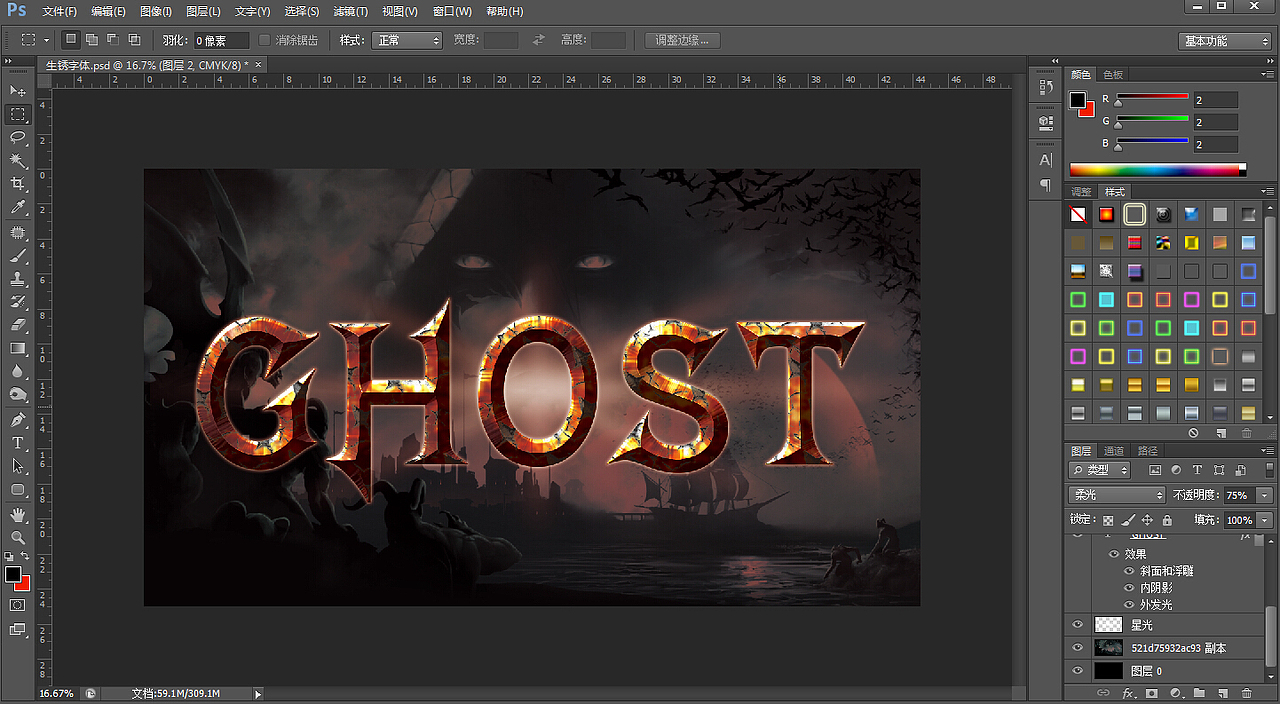Add a layer mask icon
This screenshot has height=704, width=1280.
pyautogui.click(x=1151, y=693)
